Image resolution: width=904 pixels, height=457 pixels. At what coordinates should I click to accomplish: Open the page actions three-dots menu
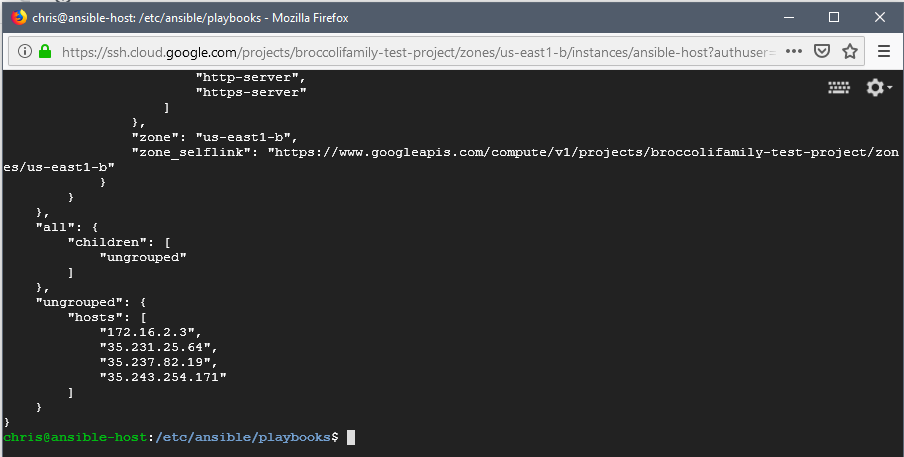coord(794,51)
